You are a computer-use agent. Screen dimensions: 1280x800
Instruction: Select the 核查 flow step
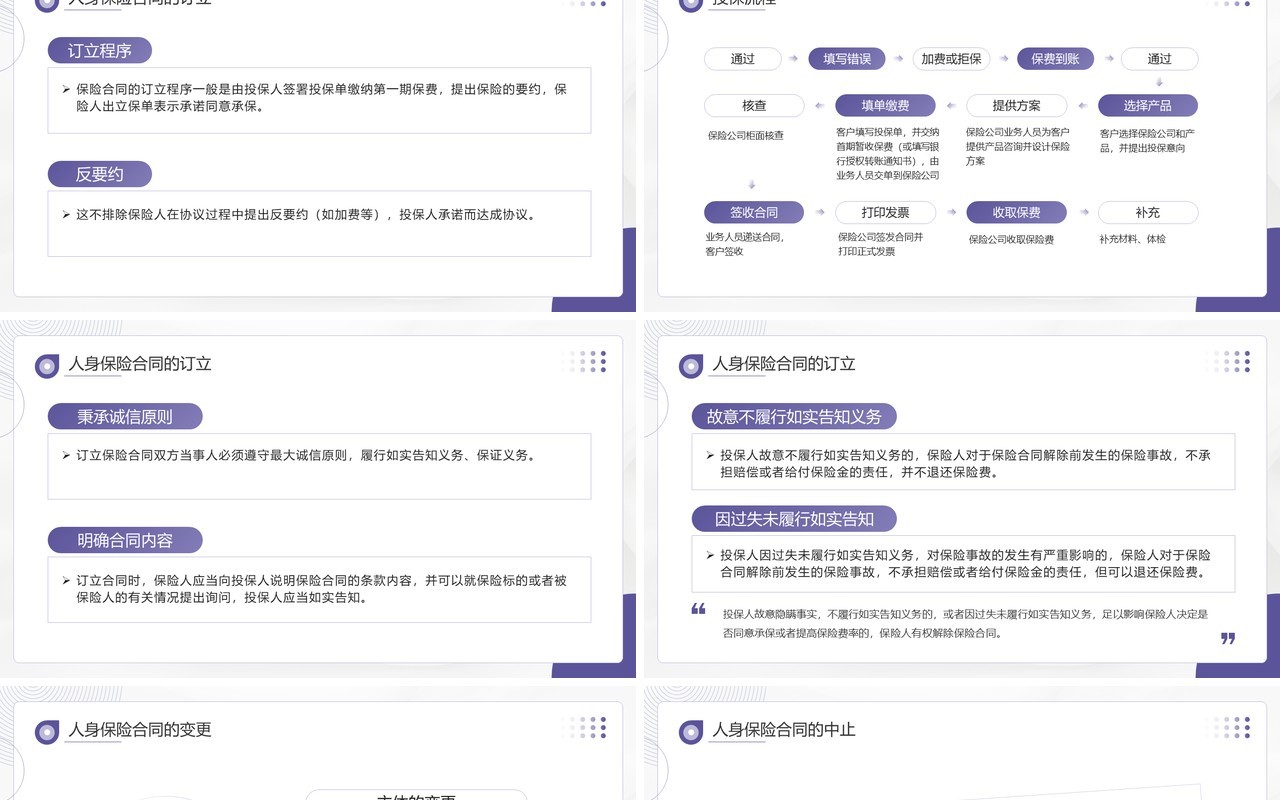pyautogui.click(x=754, y=105)
